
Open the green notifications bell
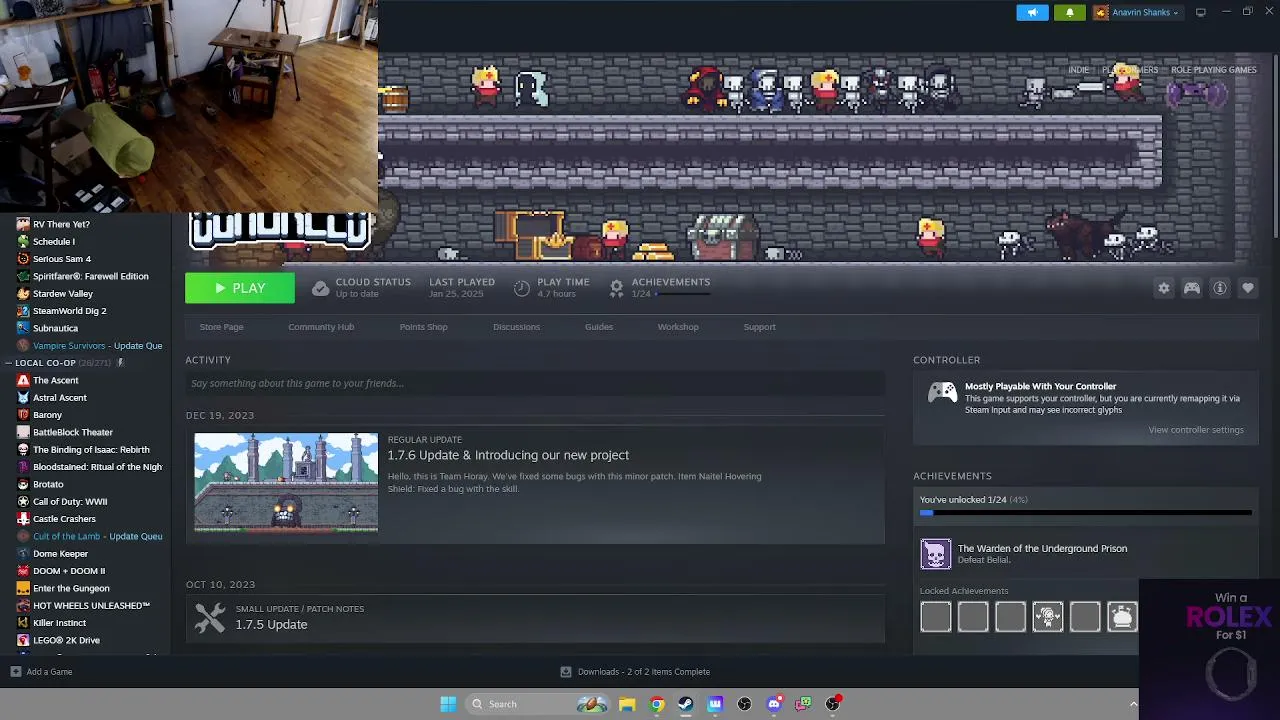click(1069, 12)
